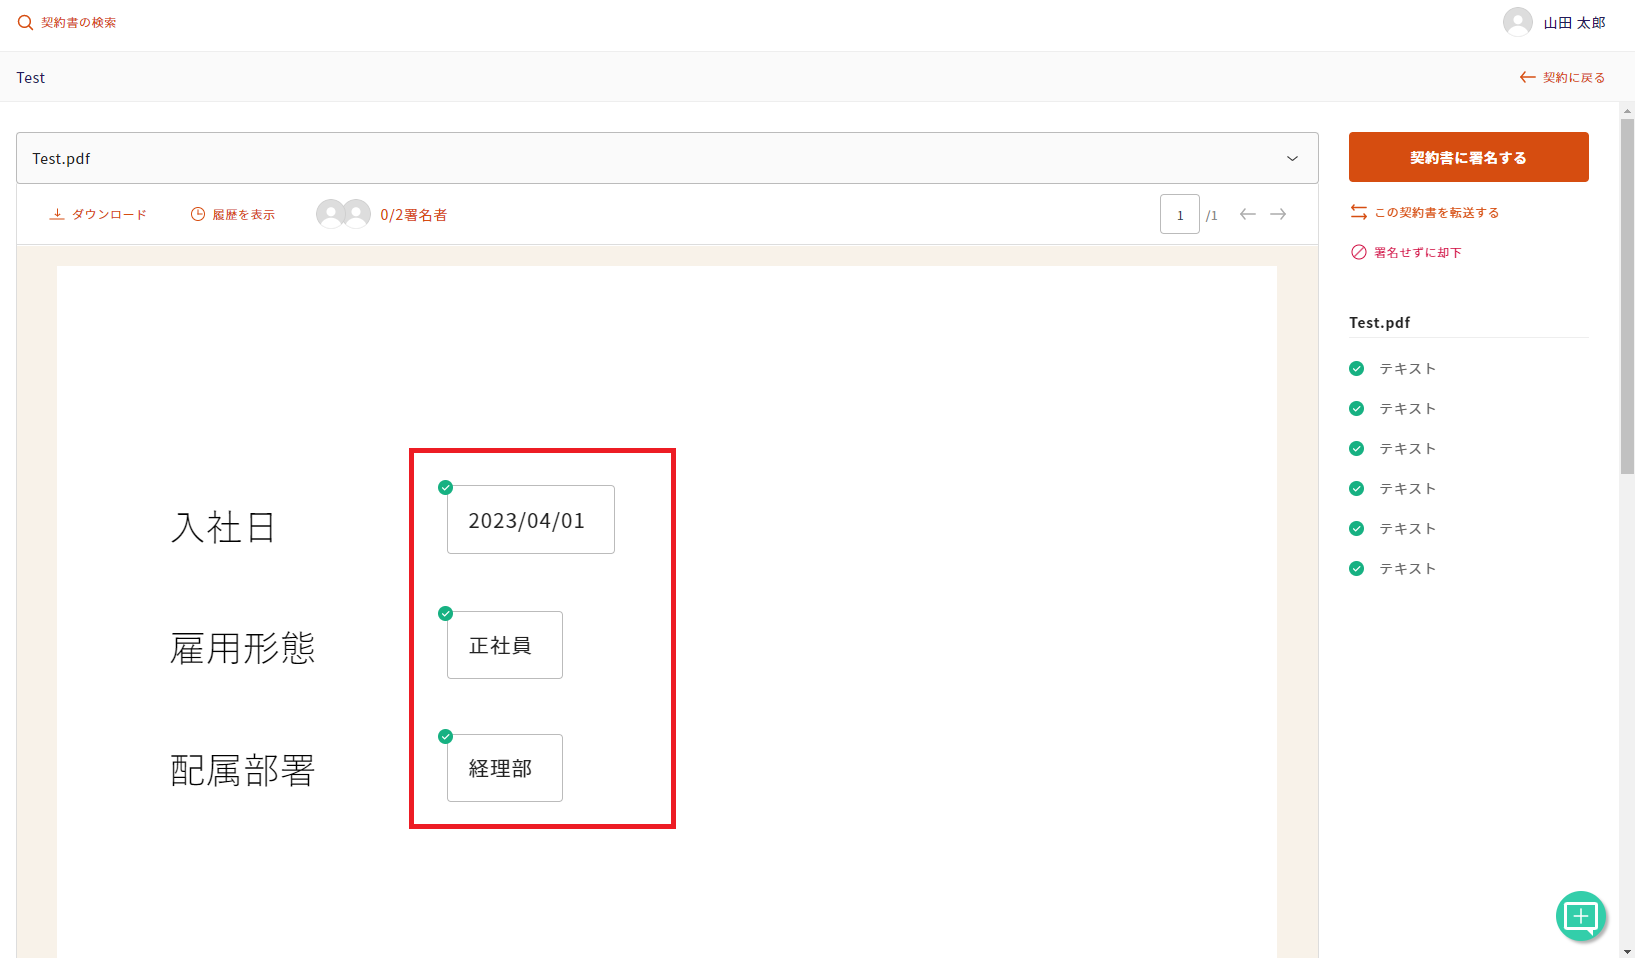Click the history clock icon
Image resolution: width=1635 pixels, height=958 pixels.
198,215
